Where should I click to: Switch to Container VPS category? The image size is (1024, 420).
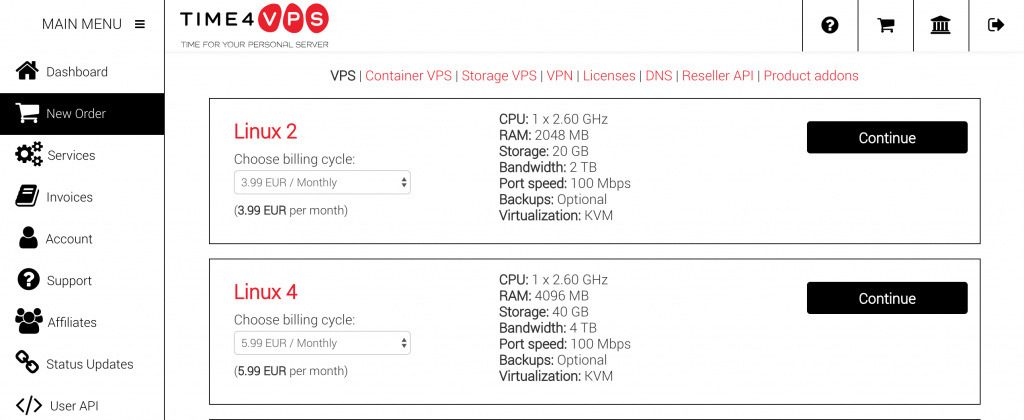click(x=408, y=76)
